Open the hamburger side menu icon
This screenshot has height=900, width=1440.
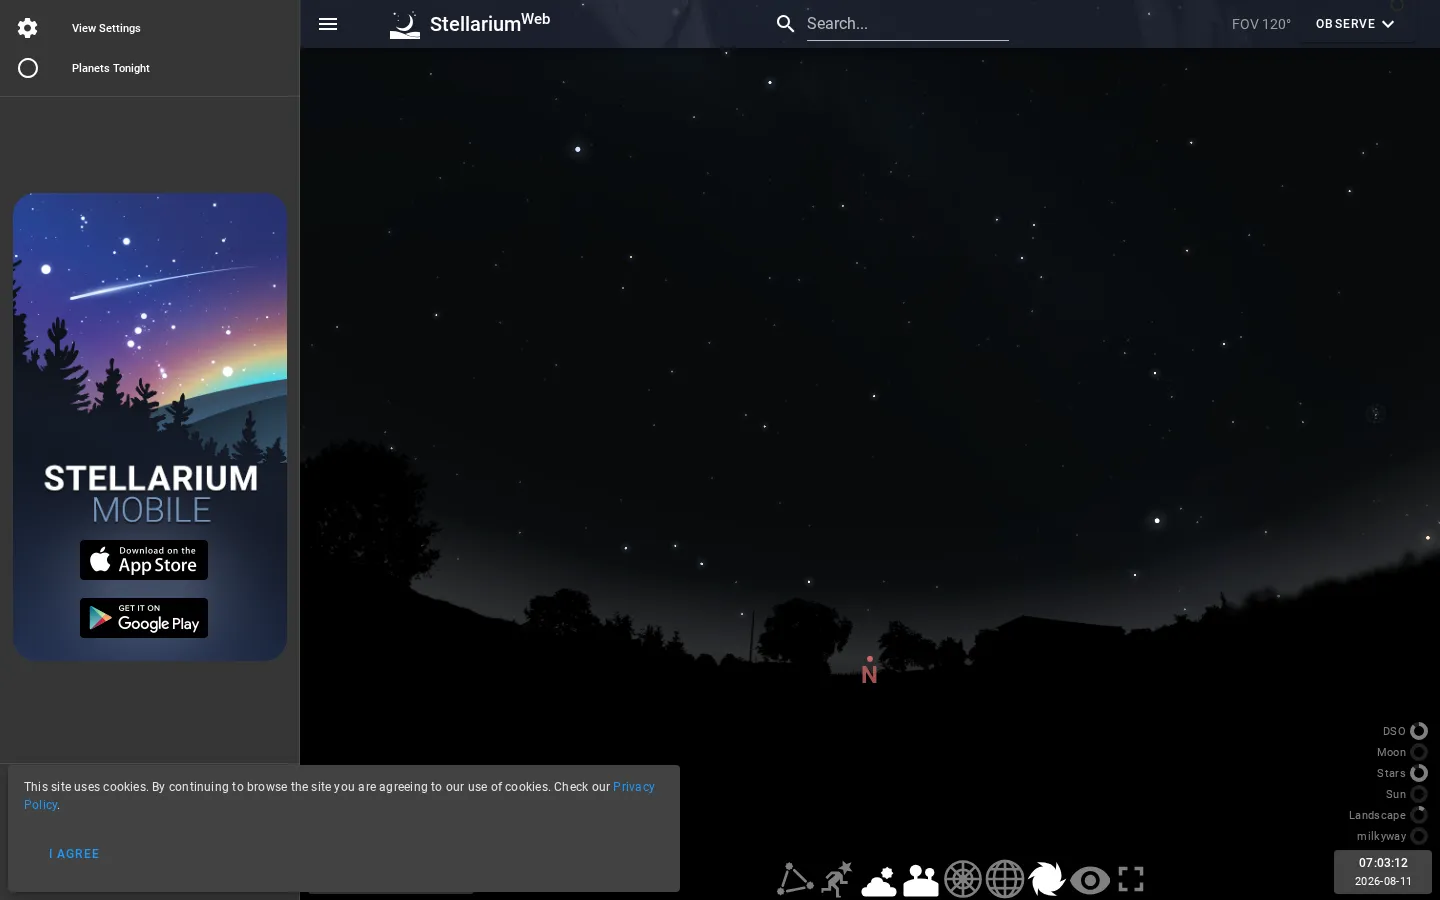(328, 24)
